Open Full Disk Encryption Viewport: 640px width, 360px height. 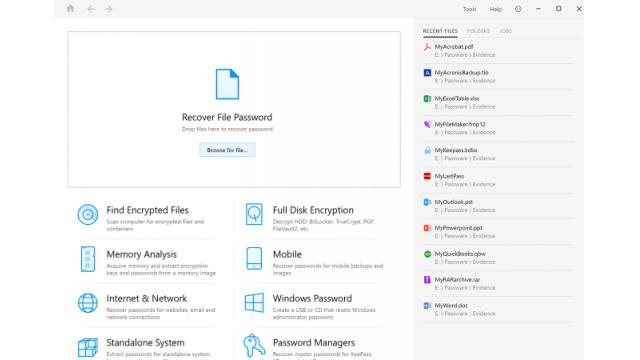pos(313,210)
